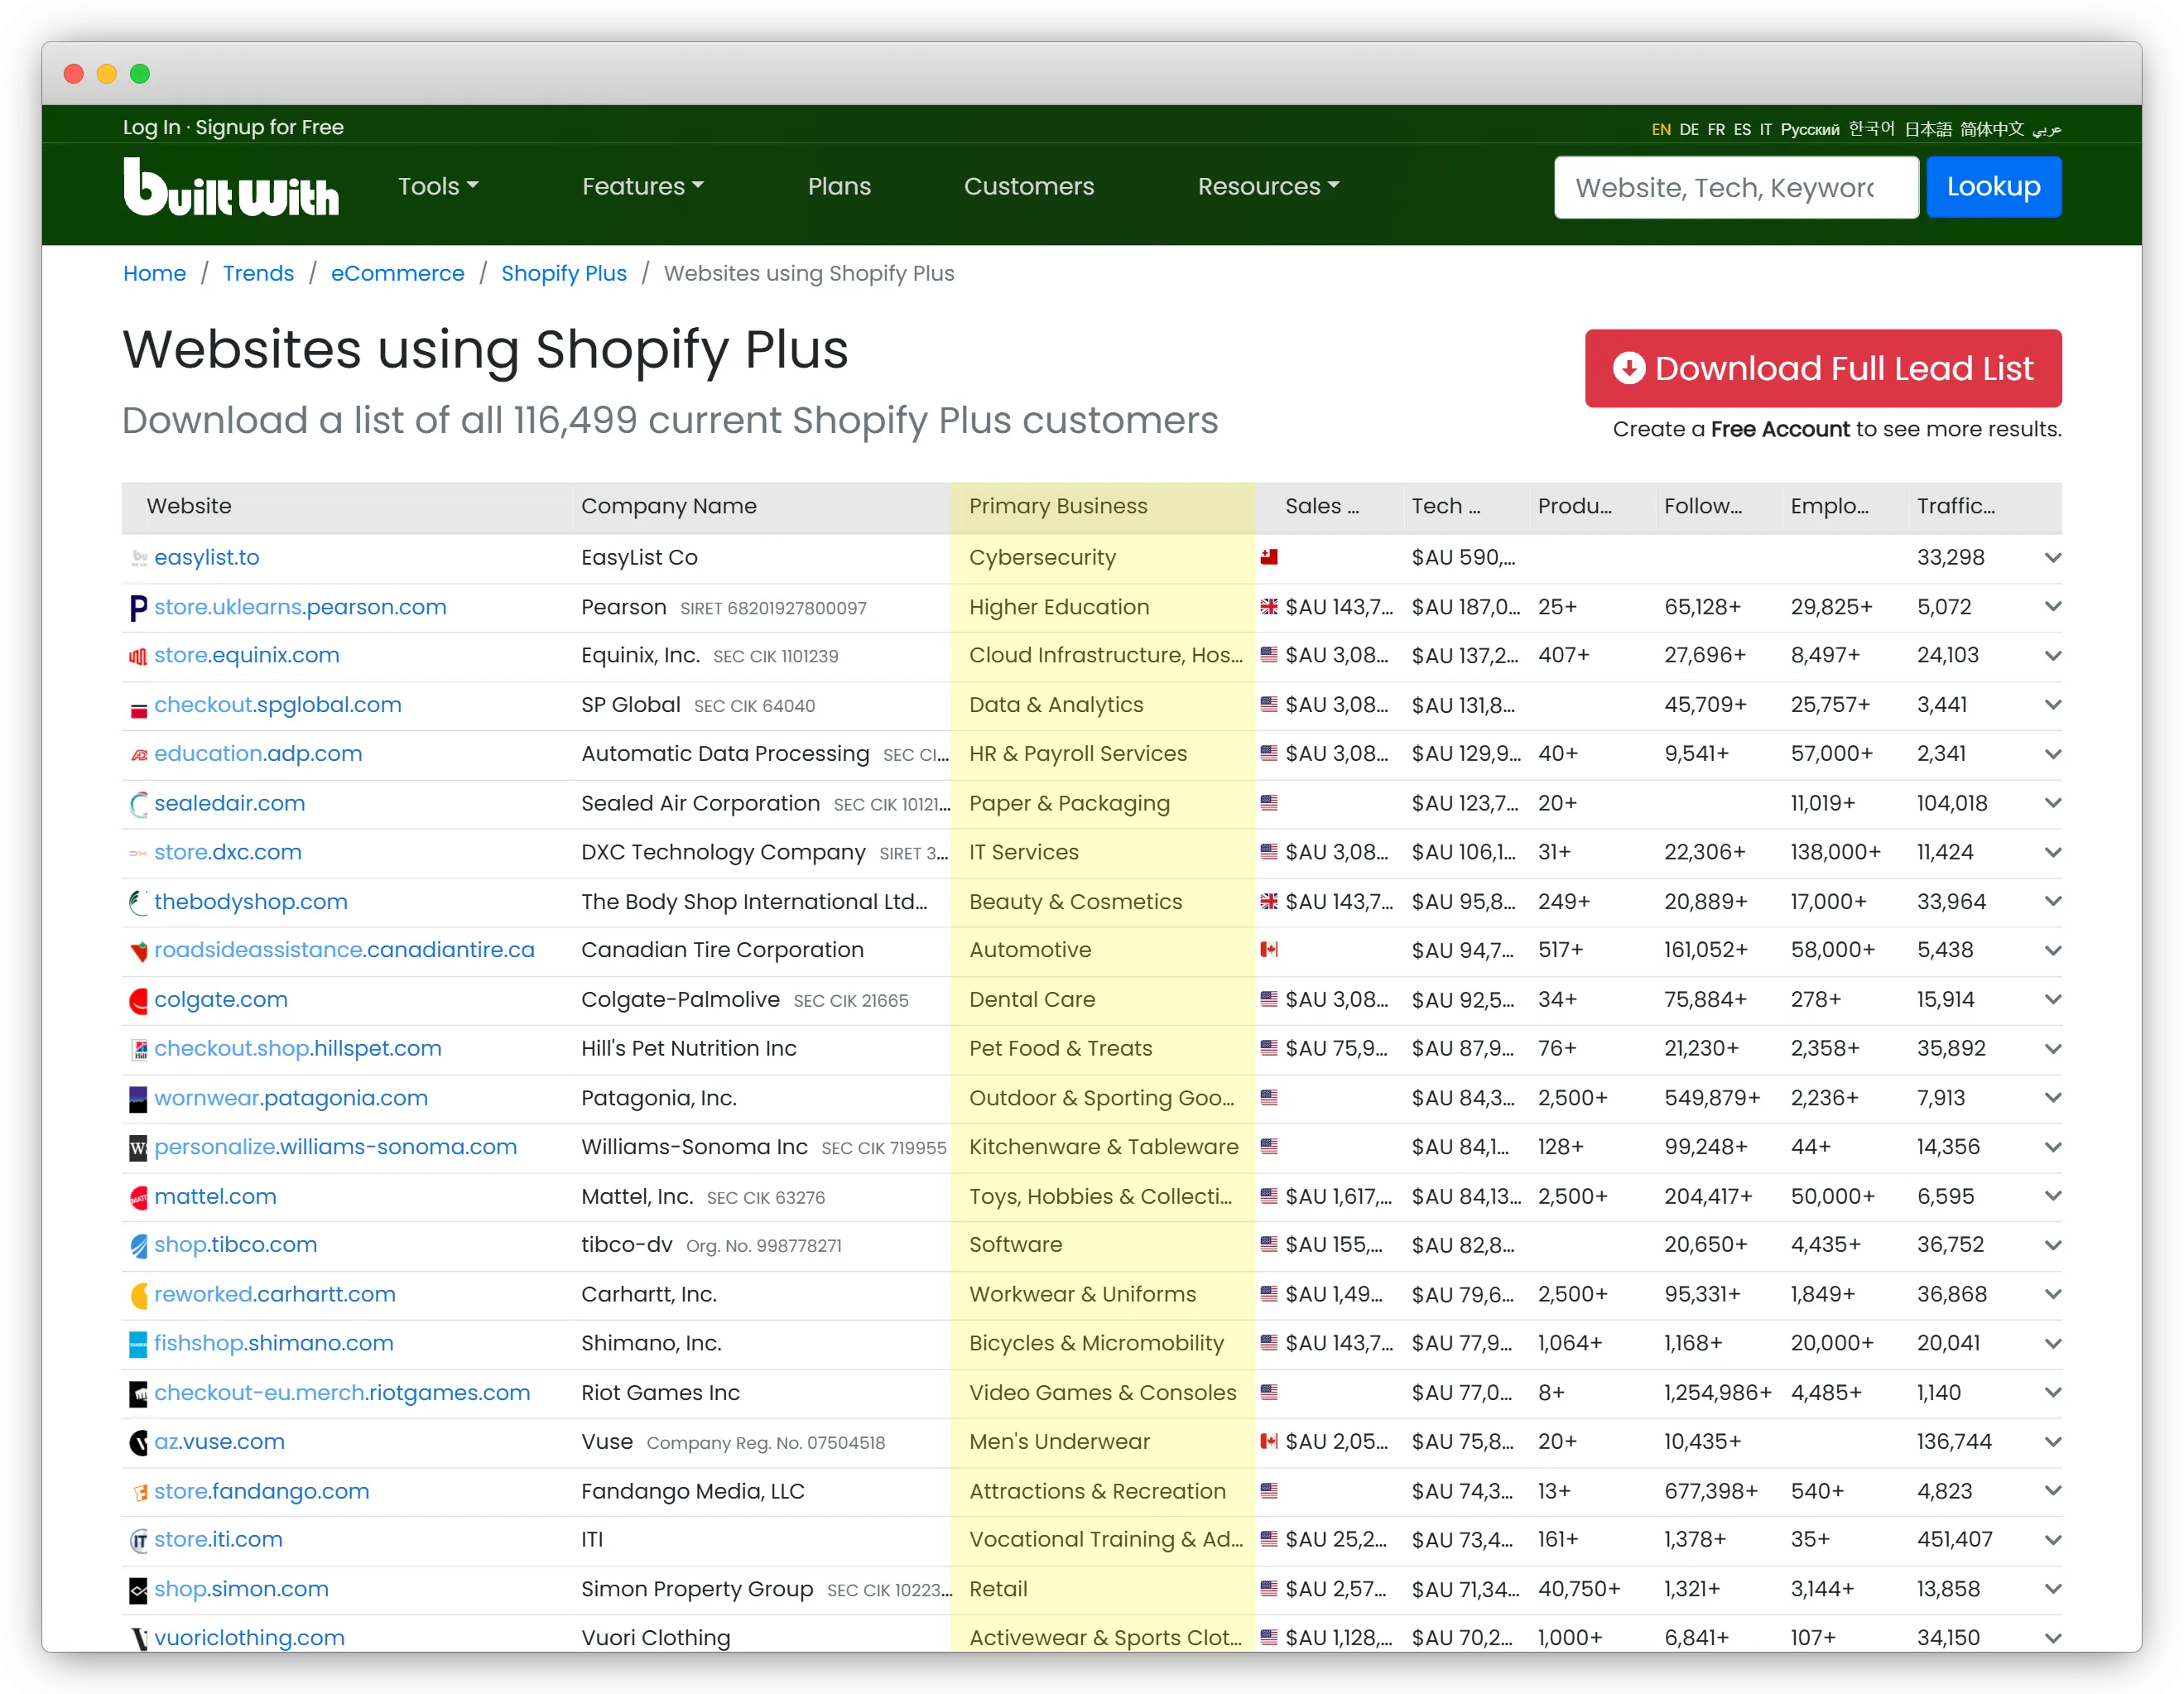2184x1694 pixels.
Task: Click the UK flag in the Pearson row
Action: click(x=1269, y=606)
